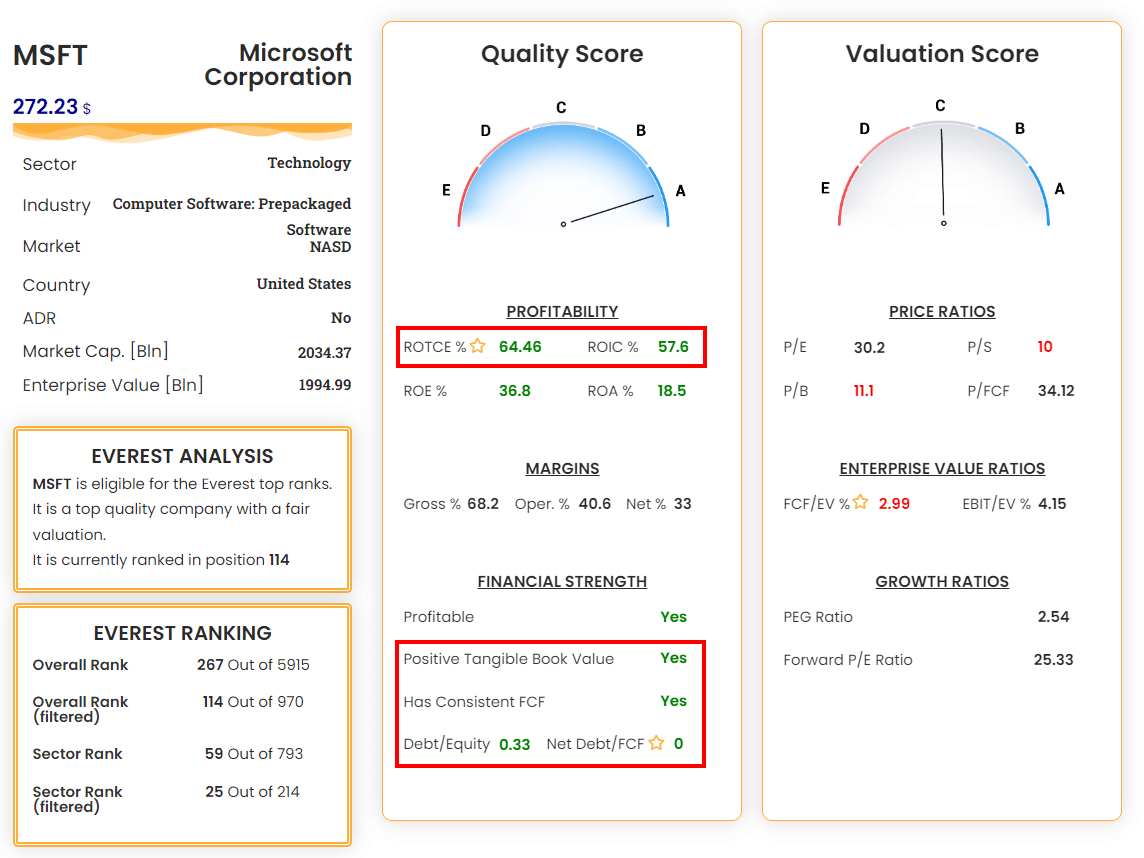1144x858 pixels.
Task: Select the ROE % value 36.8
Action: pyautogui.click(x=514, y=391)
